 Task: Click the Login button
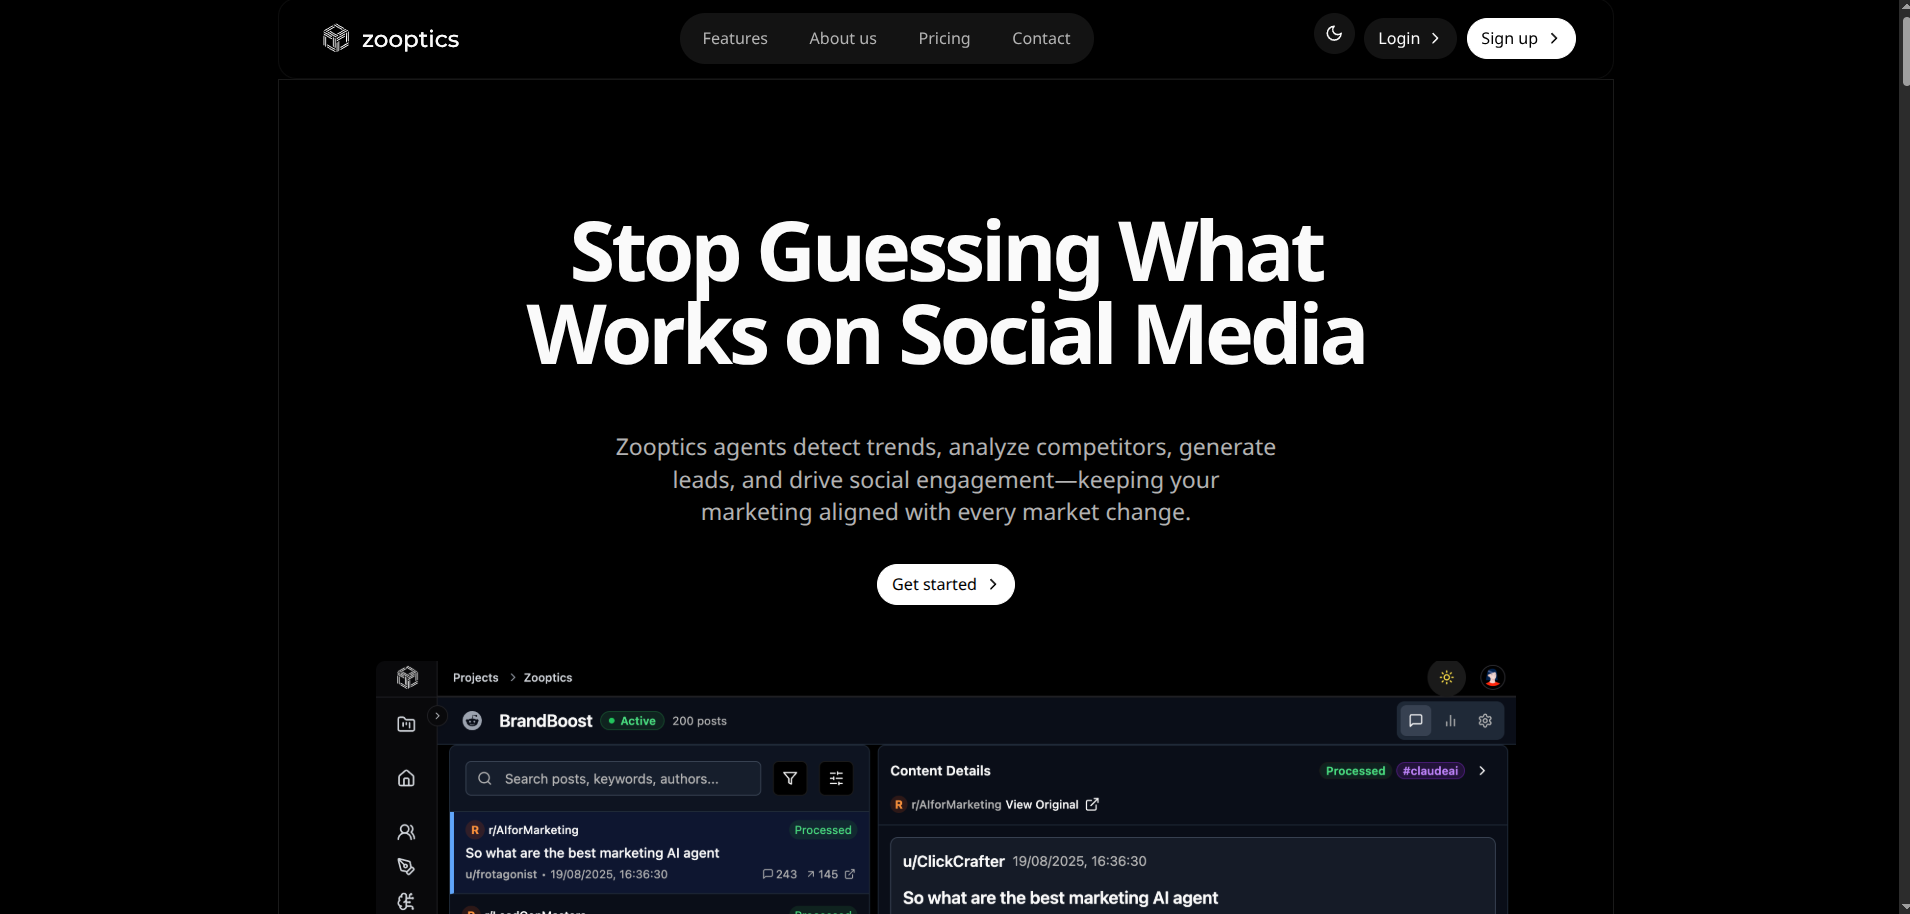tap(1409, 38)
